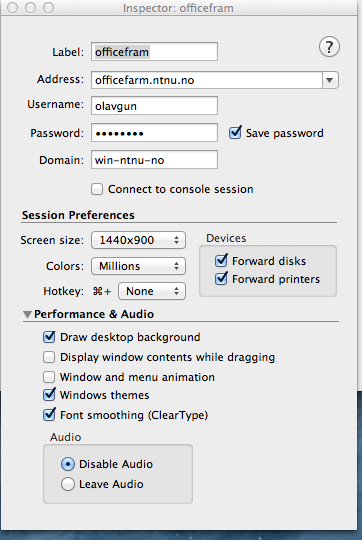
Task: Enable Connect to console session
Action: [x=97, y=189]
